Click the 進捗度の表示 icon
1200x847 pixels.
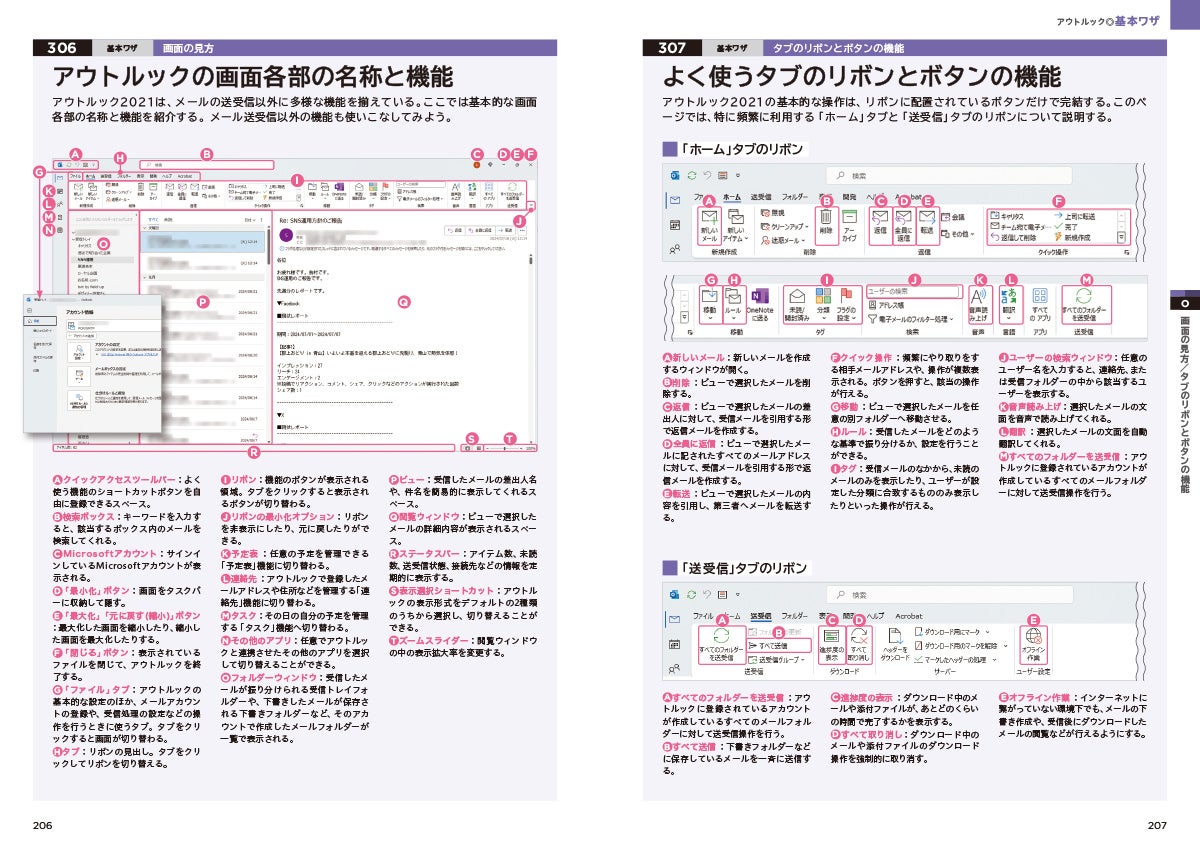(x=832, y=646)
